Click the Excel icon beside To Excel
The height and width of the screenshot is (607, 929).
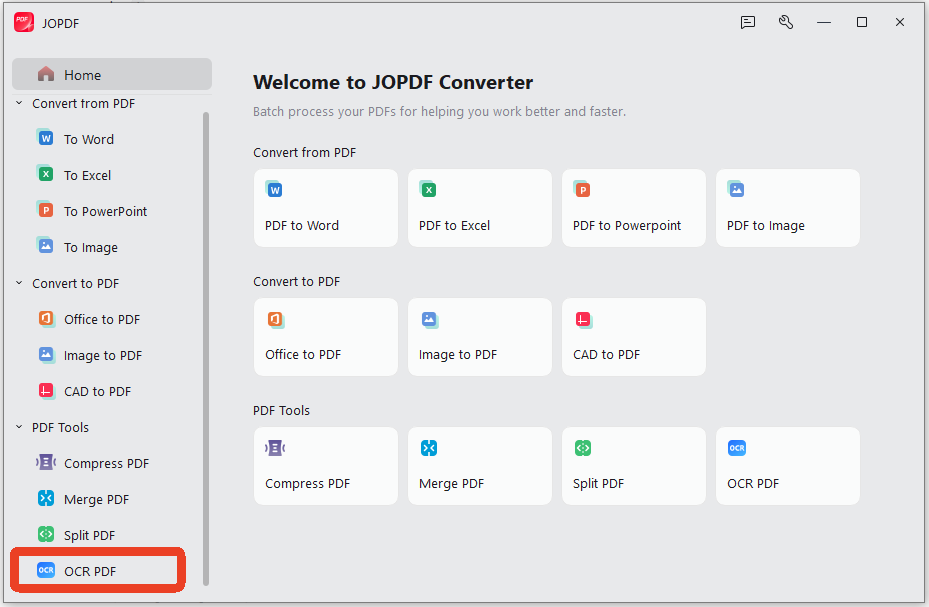[x=46, y=174]
